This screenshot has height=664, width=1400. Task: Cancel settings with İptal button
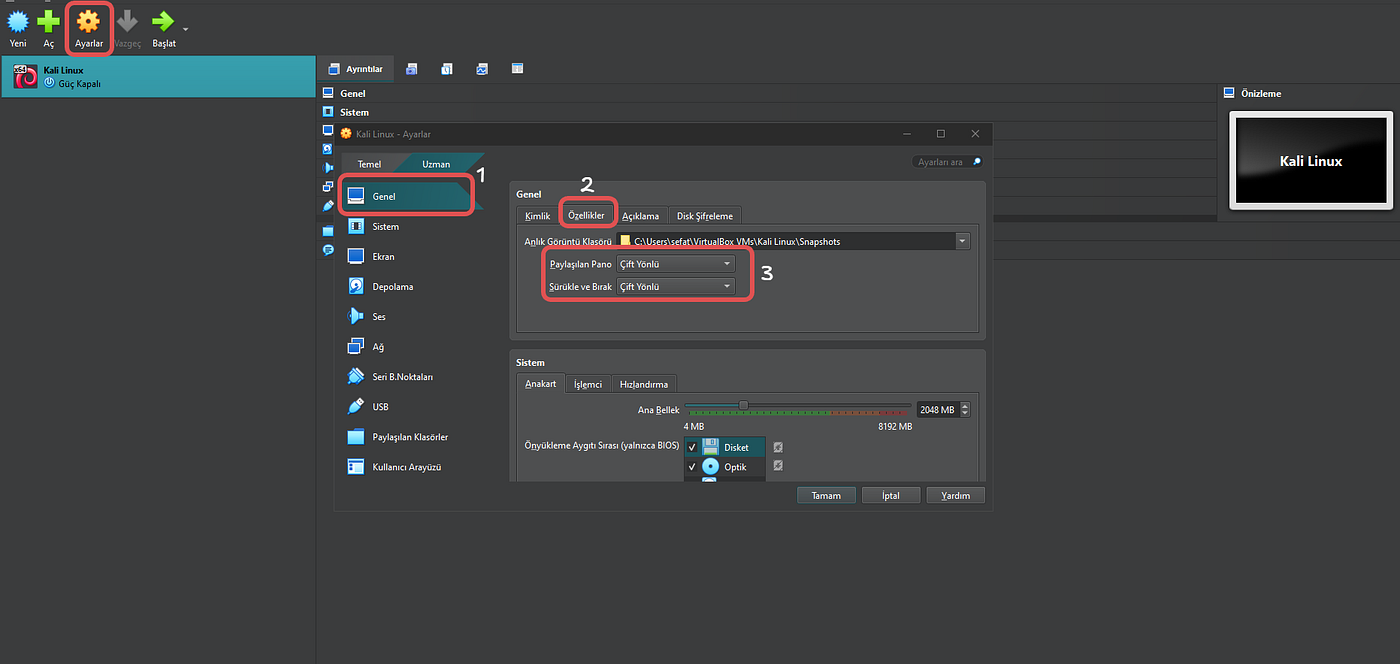(890, 495)
